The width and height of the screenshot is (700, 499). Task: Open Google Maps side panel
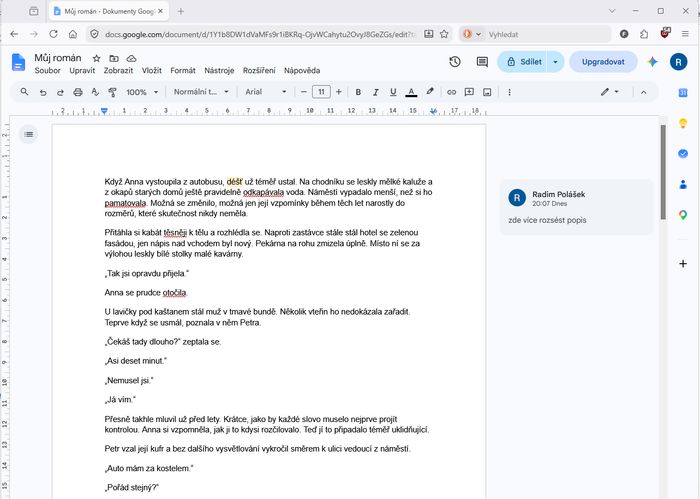click(x=683, y=215)
